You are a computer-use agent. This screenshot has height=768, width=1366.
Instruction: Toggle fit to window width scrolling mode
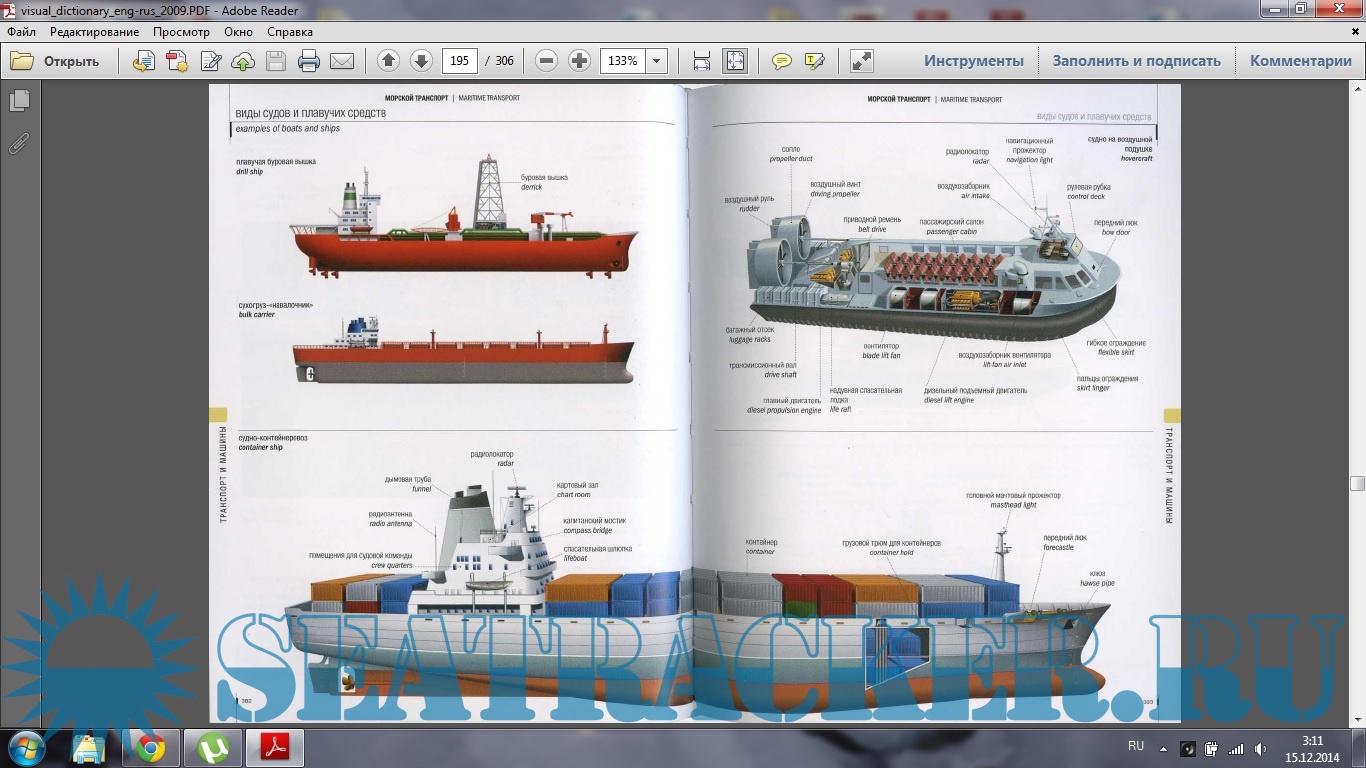(x=702, y=61)
